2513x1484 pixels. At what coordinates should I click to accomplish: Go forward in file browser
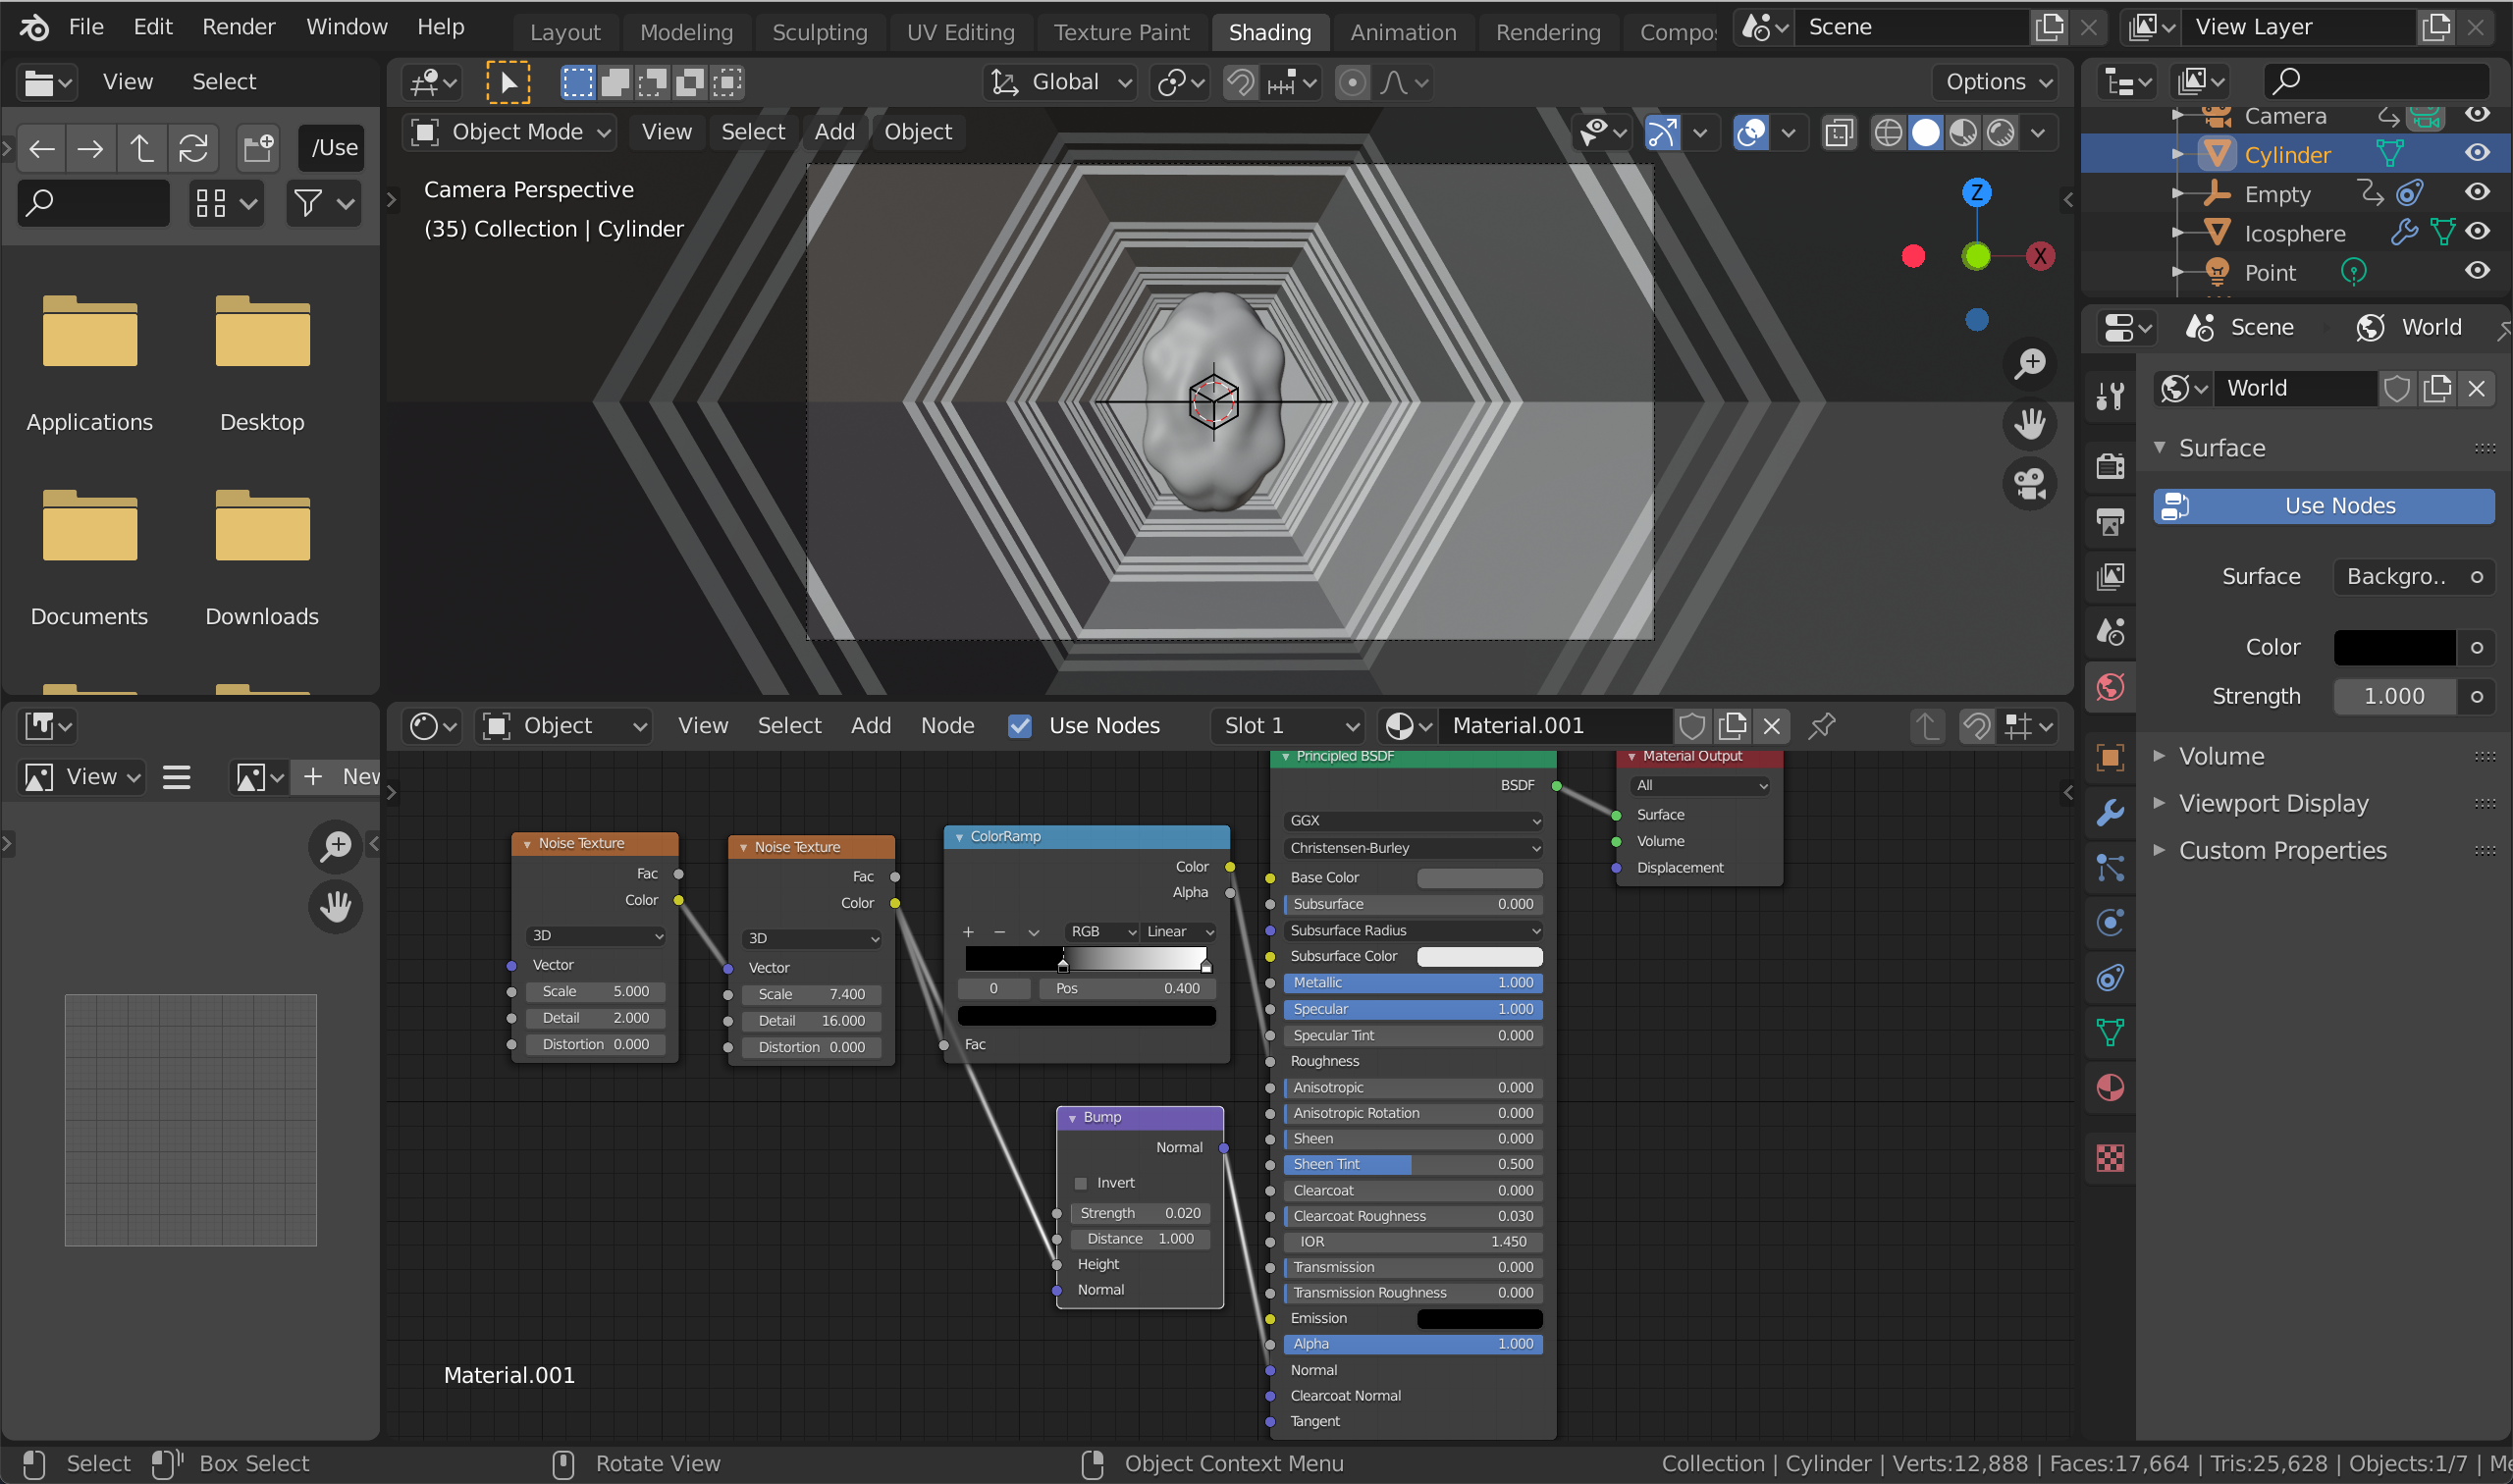[90, 149]
